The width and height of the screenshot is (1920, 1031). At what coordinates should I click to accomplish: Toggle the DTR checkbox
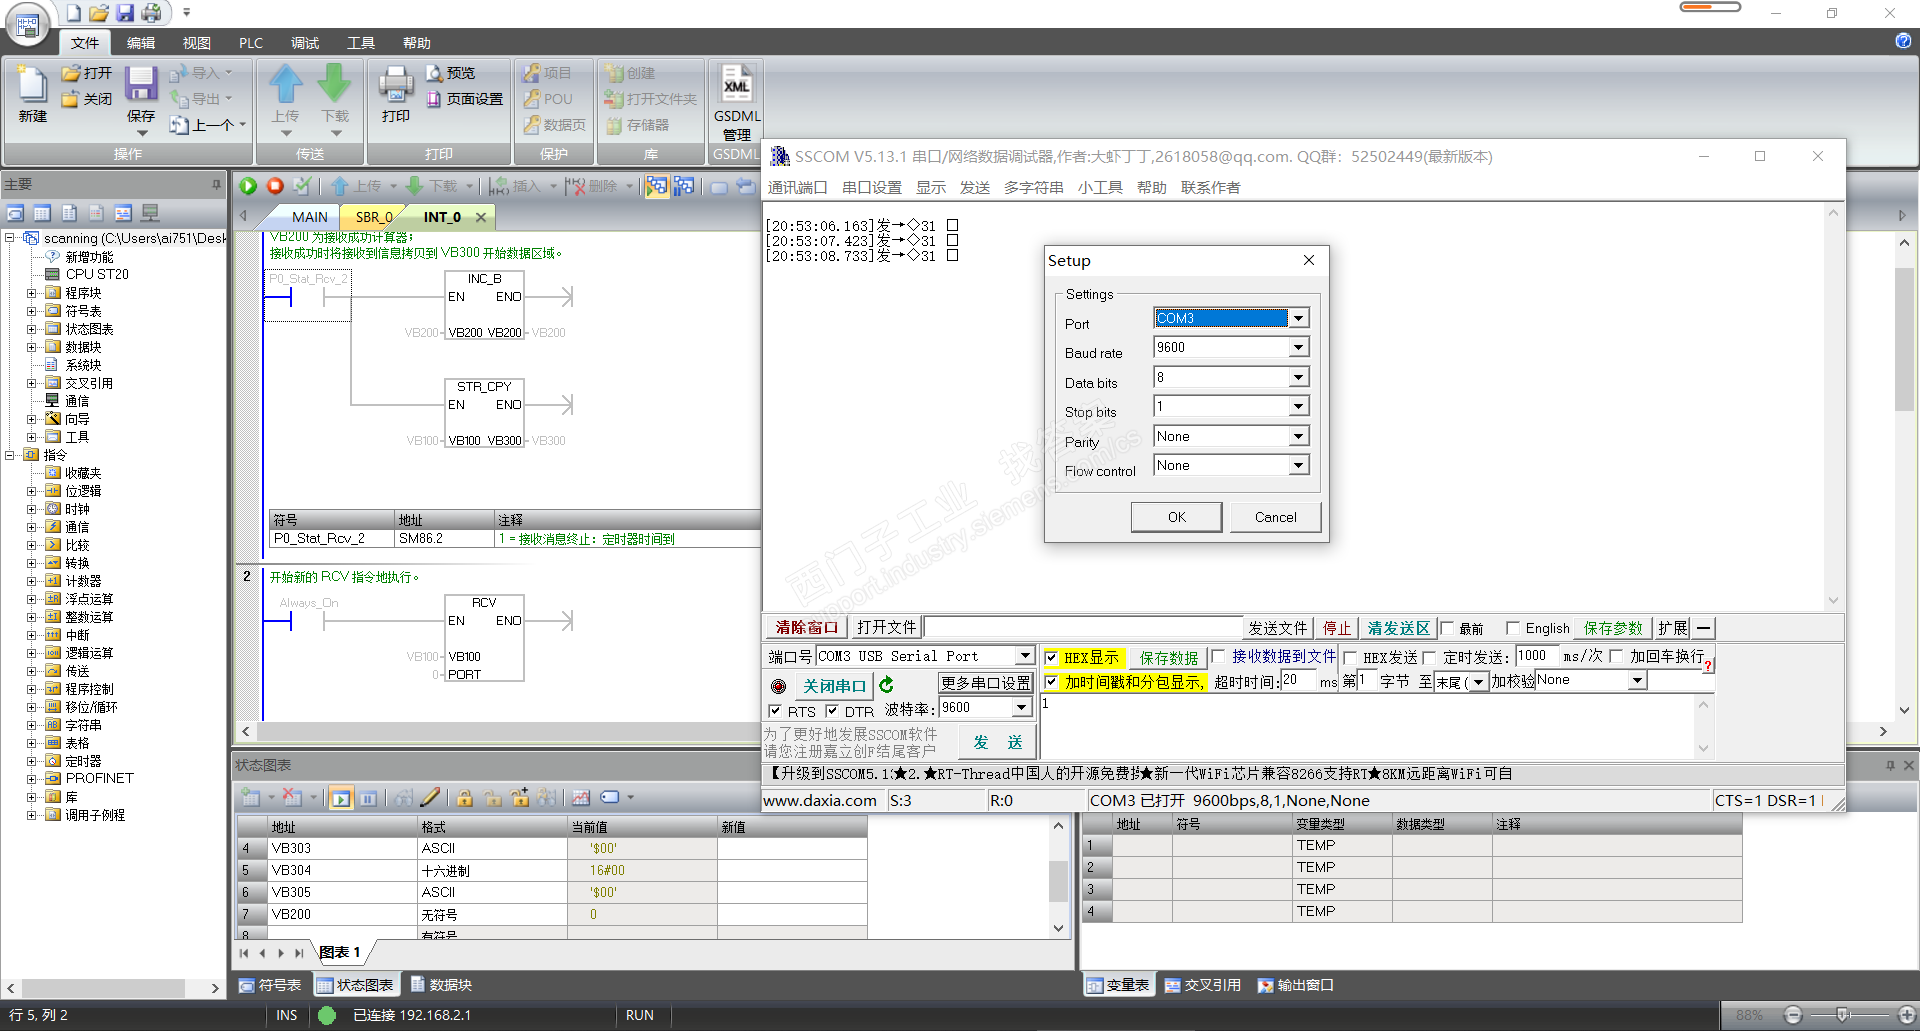[831, 711]
